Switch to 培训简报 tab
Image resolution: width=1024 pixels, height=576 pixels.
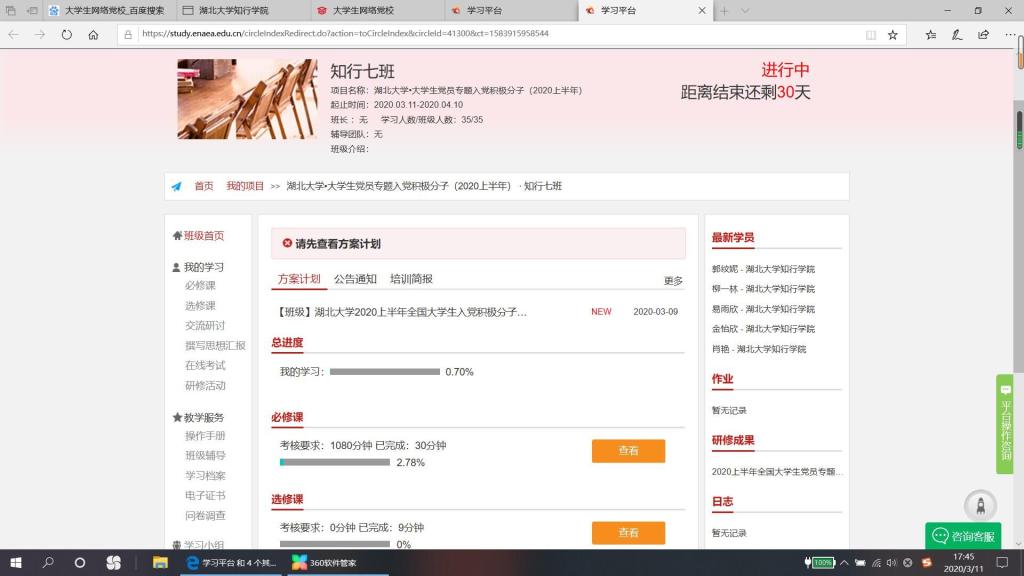[x=411, y=279]
